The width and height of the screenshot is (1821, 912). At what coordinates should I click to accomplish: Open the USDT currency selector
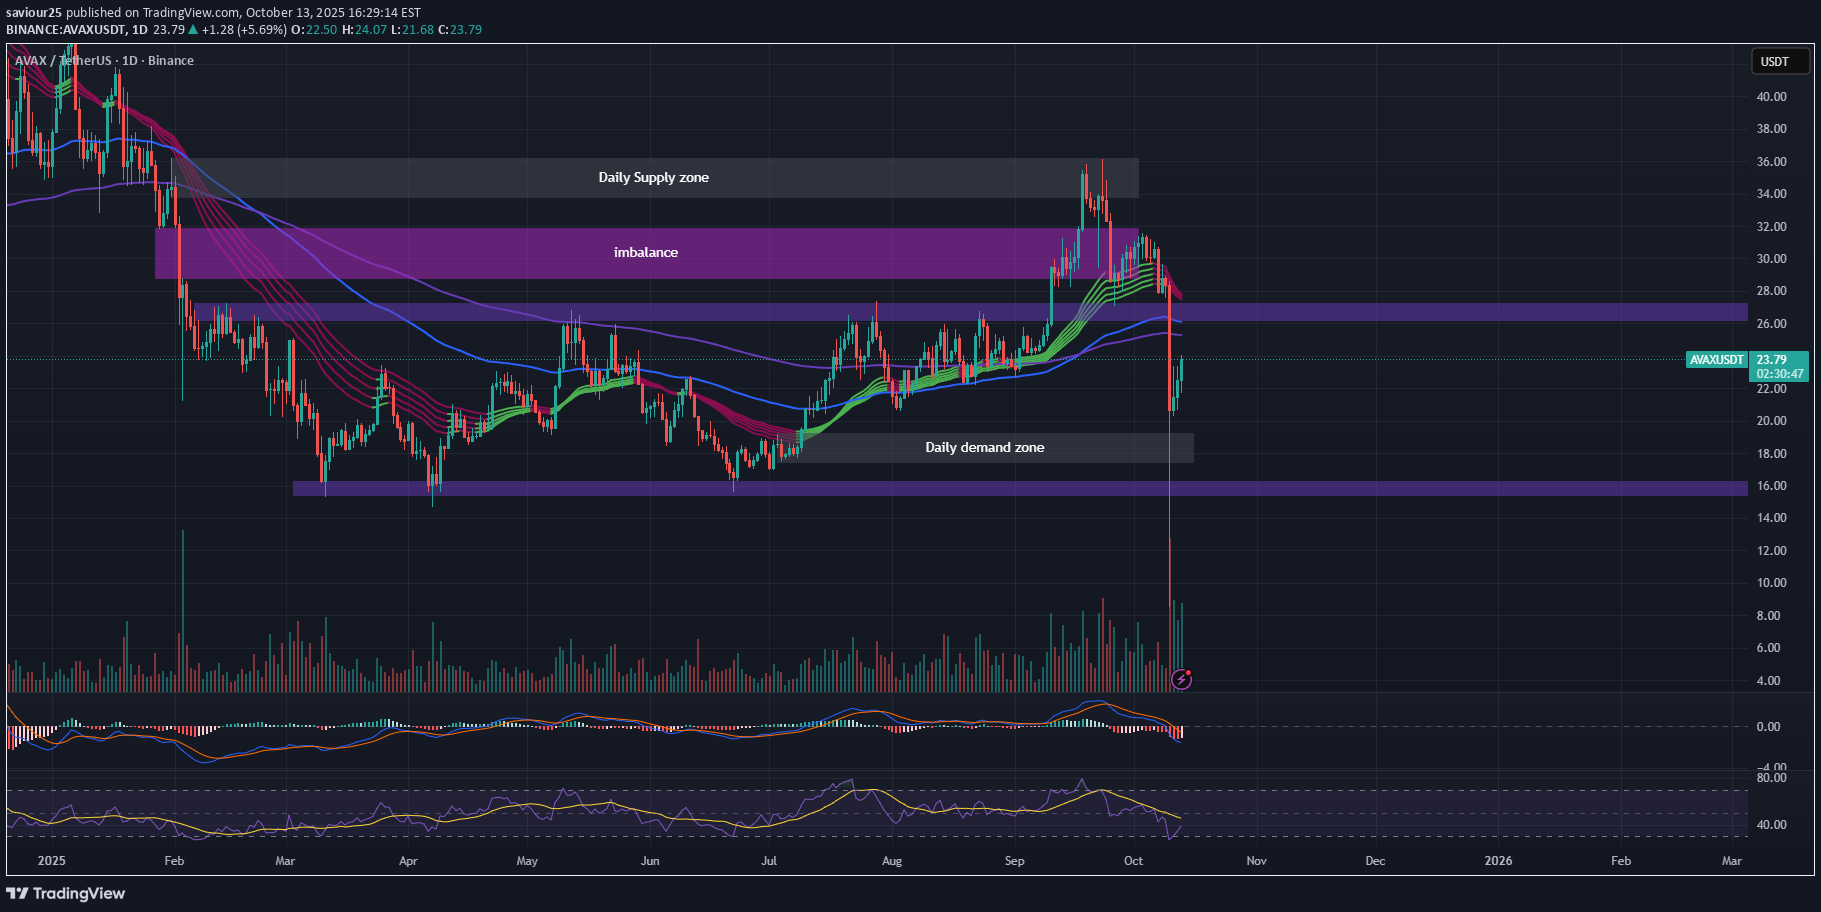pos(1778,62)
